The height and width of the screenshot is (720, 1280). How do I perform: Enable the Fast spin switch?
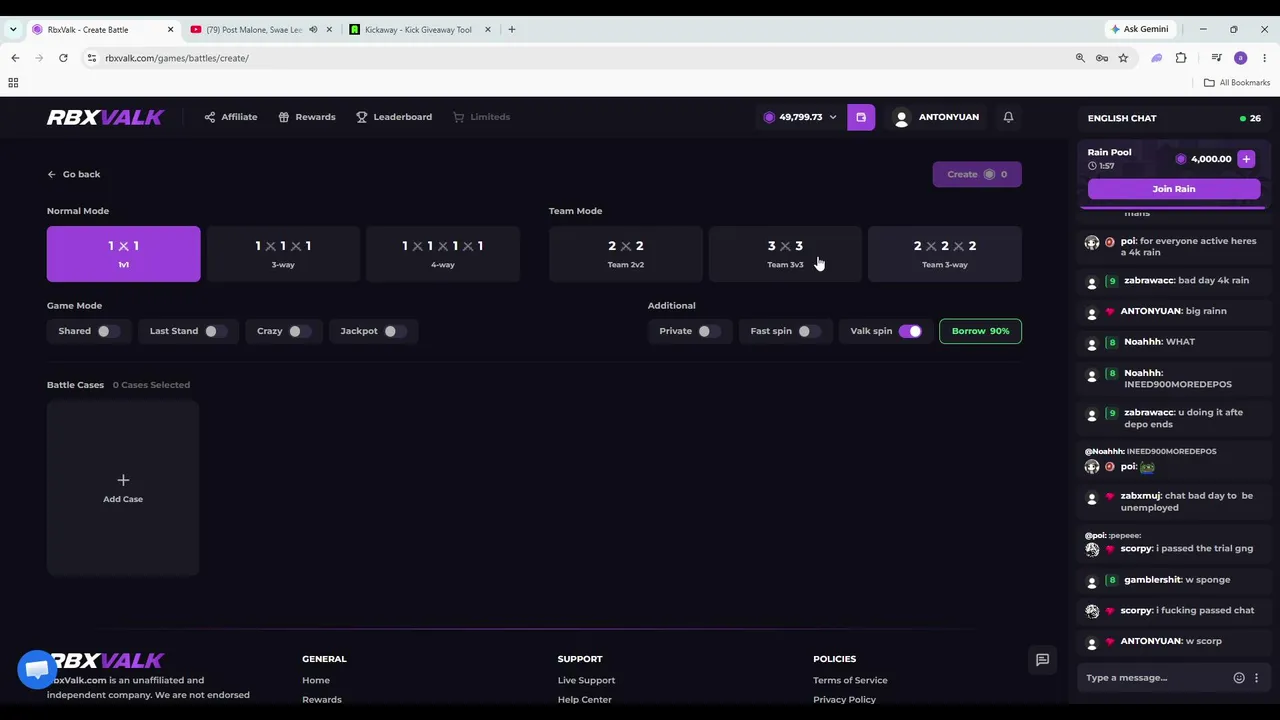pos(808,331)
